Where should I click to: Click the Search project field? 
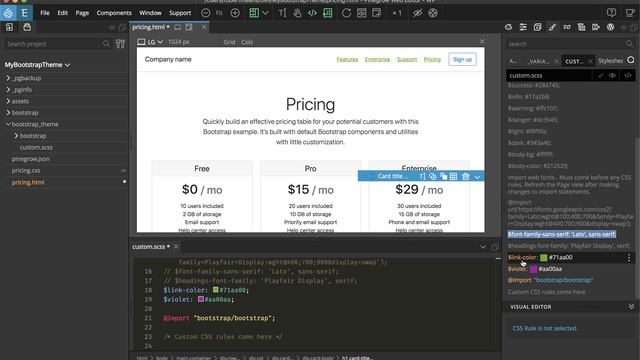(57, 44)
